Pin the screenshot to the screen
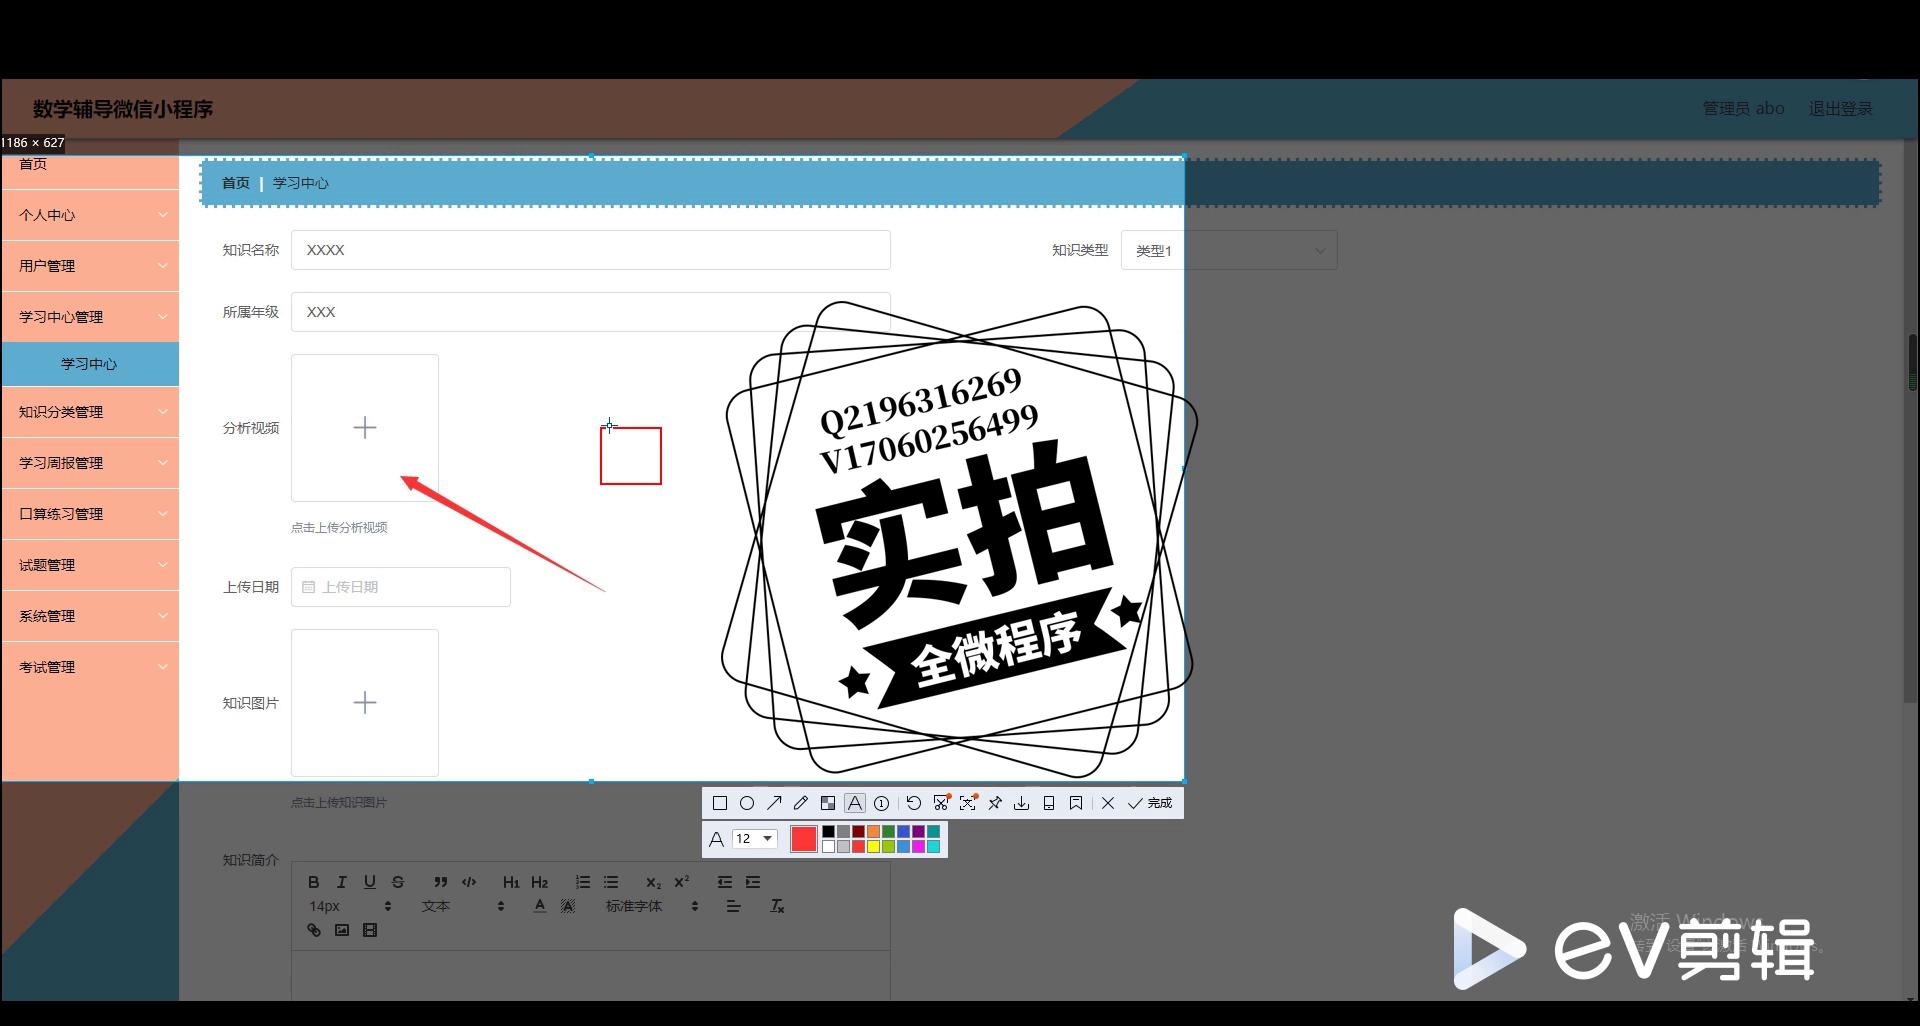Viewport: 1920px width, 1026px height. click(x=995, y=803)
